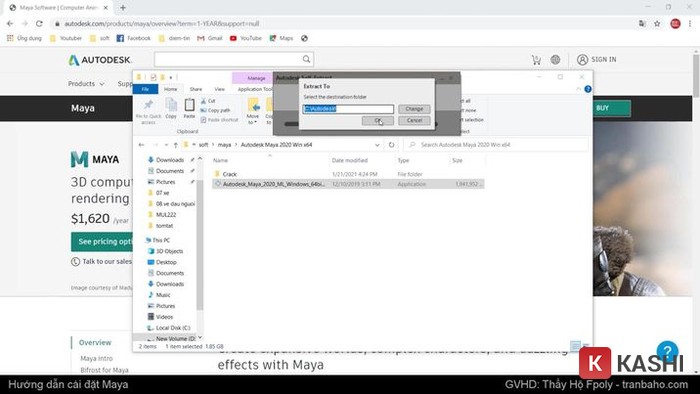Switch to View tab in Explorer ribbon
The width and height of the screenshot is (700, 394).
(x=219, y=89)
